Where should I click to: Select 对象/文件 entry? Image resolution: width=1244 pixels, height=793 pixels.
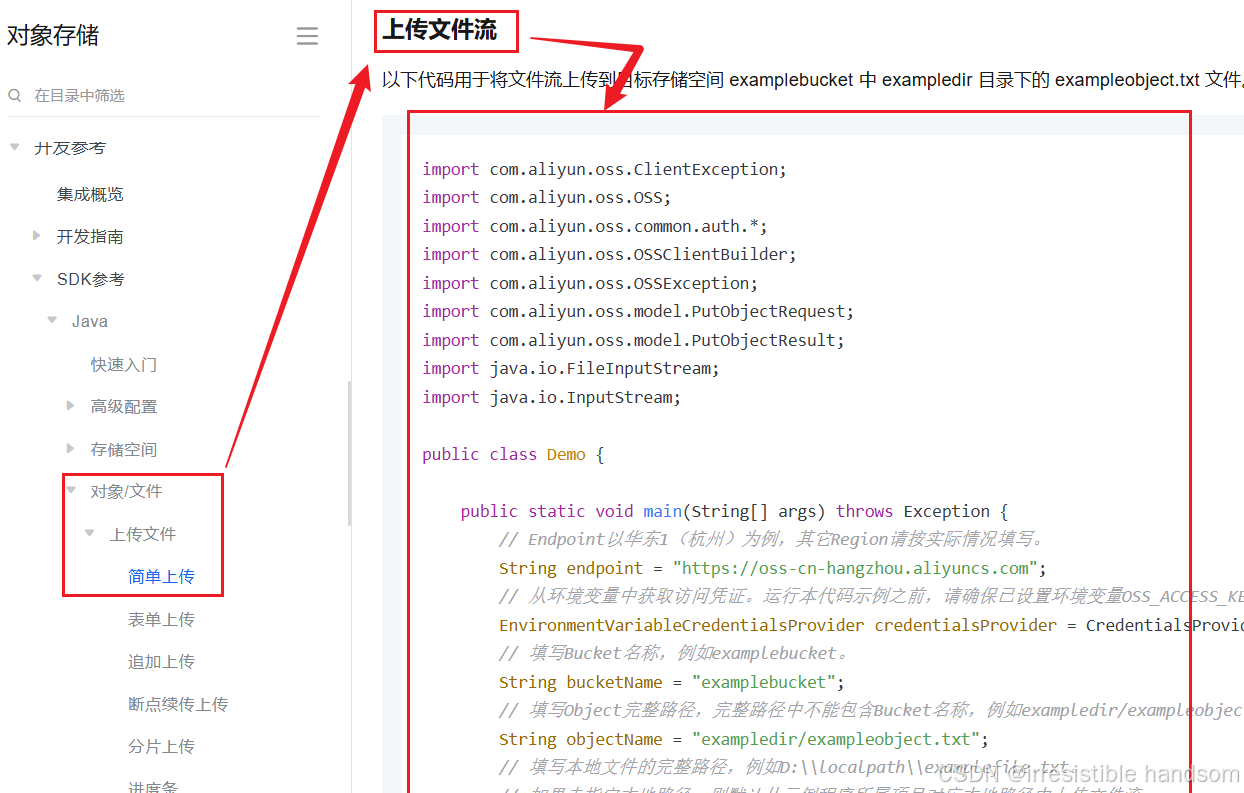click(x=126, y=491)
